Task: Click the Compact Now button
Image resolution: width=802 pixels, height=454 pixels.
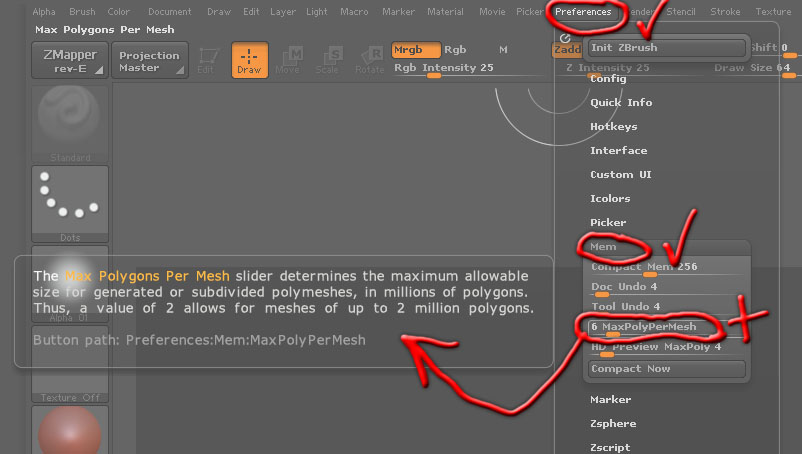Action: (x=666, y=369)
